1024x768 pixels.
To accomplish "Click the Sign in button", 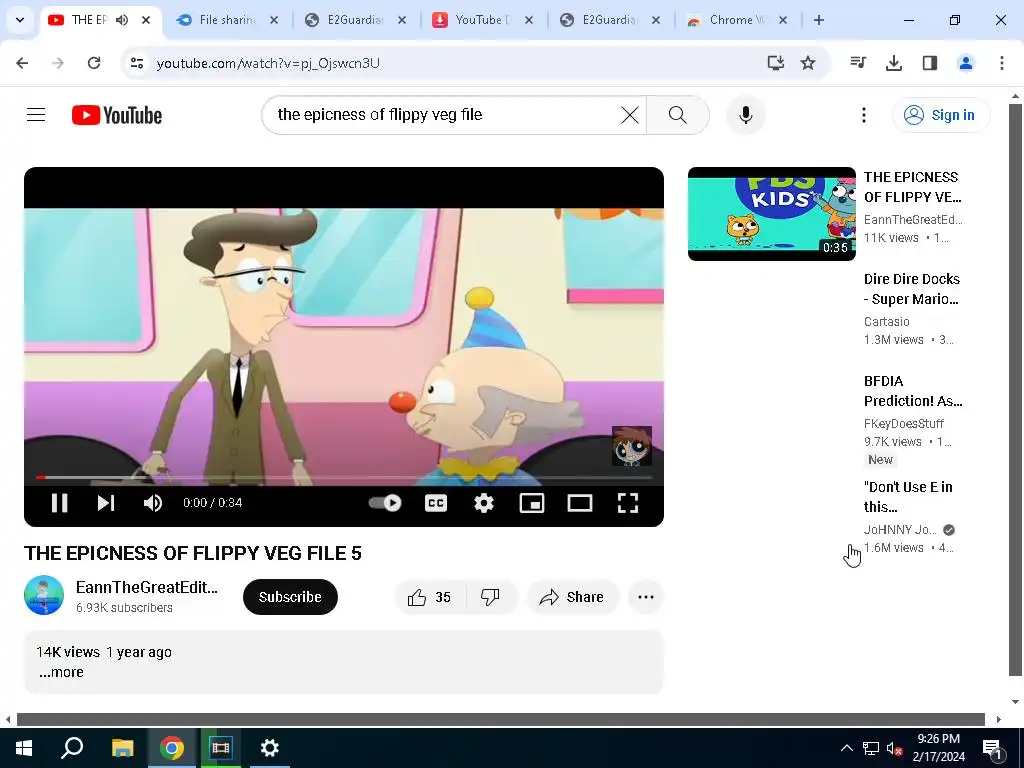I will (941, 115).
